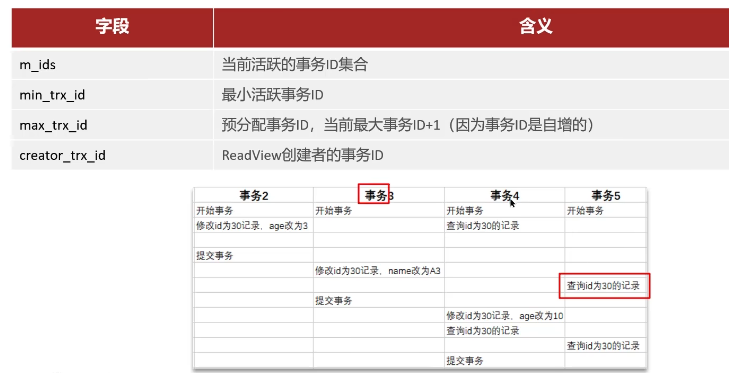Select 提交事务 in the 事务2 column
The image size is (729, 373).
[x=215, y=256]
